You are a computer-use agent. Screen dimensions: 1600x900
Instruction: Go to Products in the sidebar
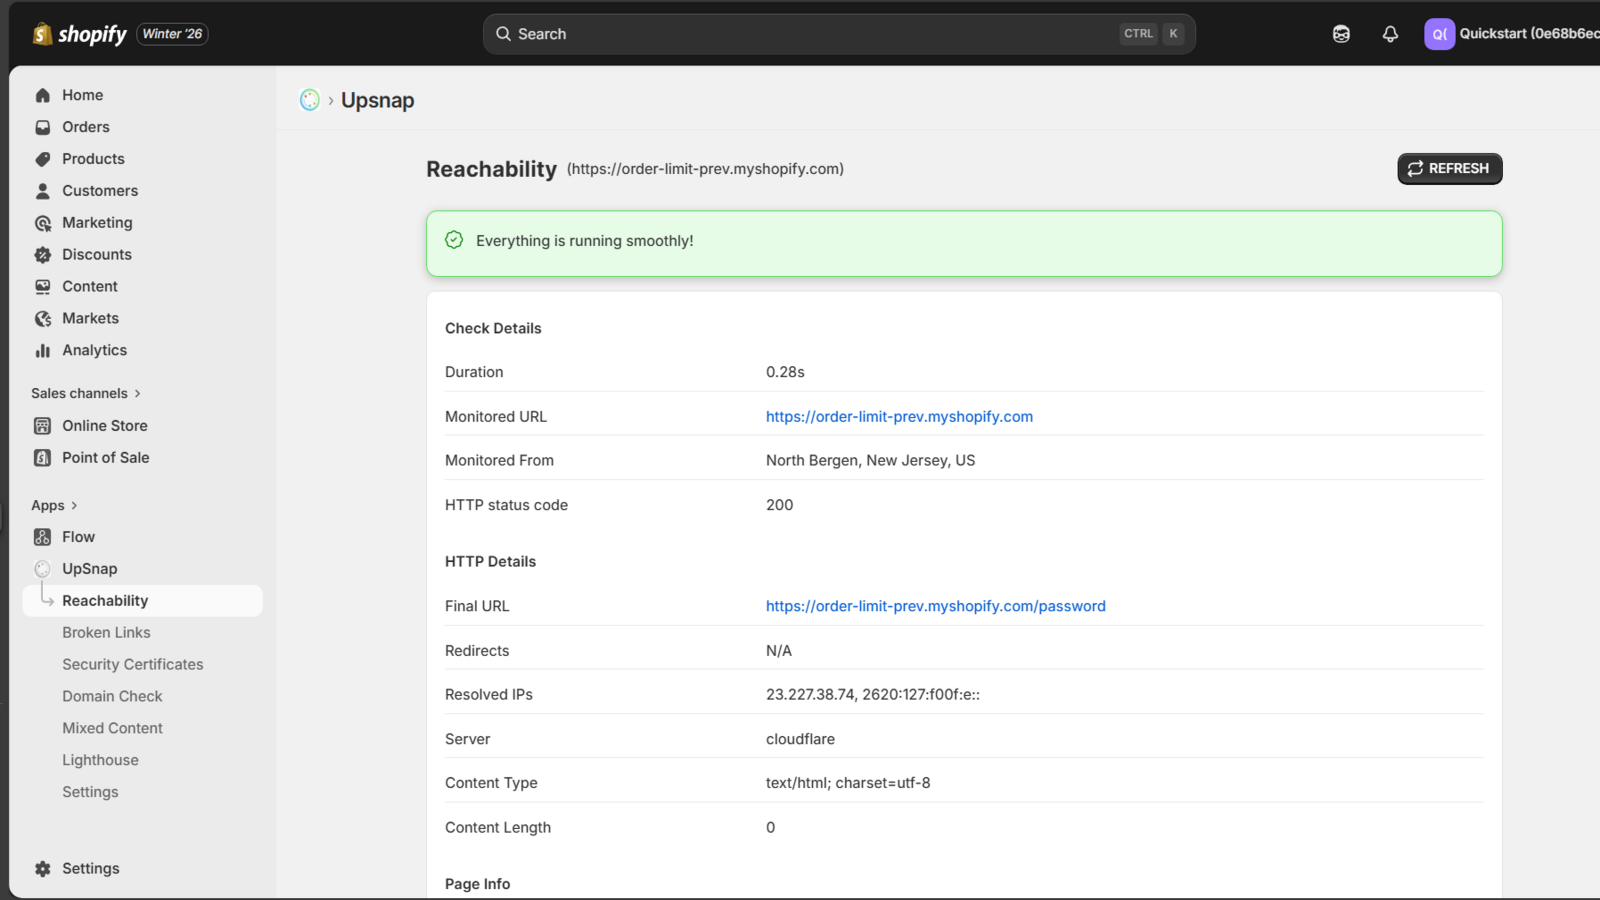tap(93, 159)
